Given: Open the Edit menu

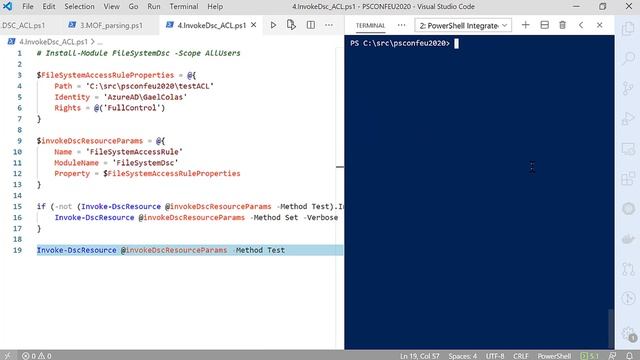Looking at the screenshot, I should (x=49, y=7).
